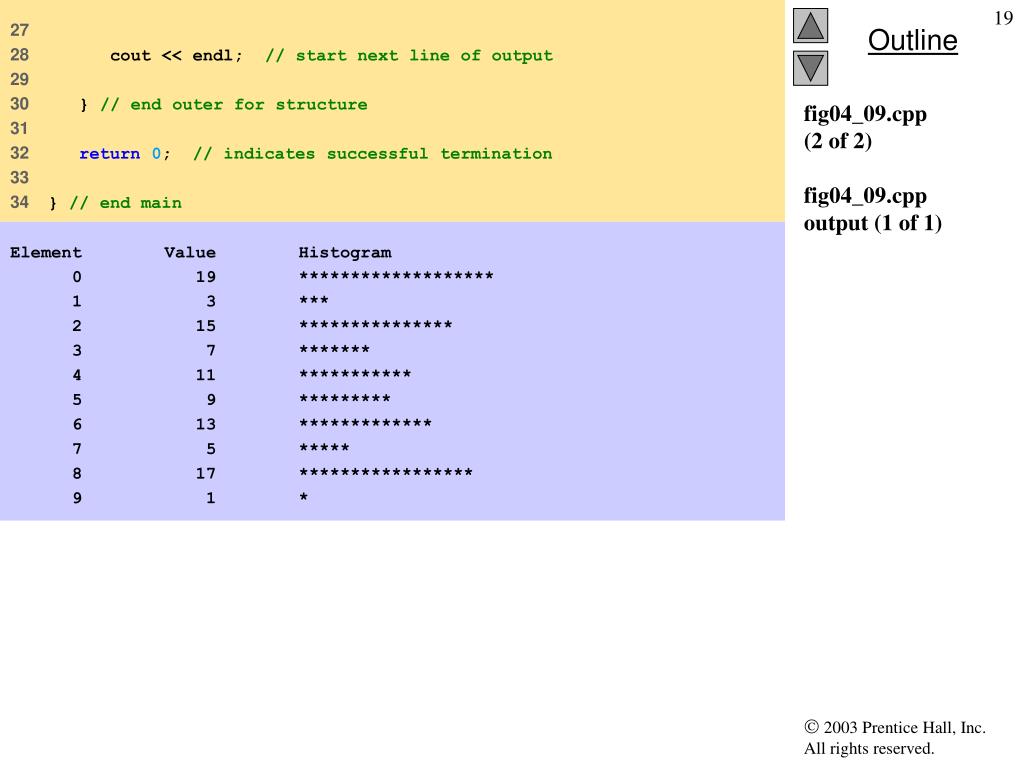Click the slide number 19
Viewport: 1024px width, 768px height.
pos(1003,18)
